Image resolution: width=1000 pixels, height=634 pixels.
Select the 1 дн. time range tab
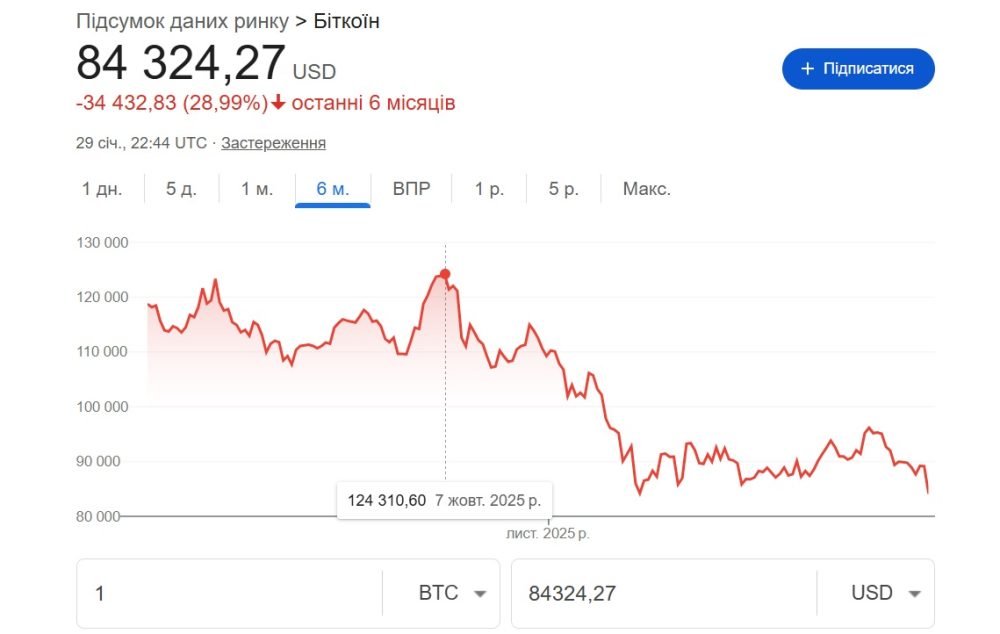[102, 189]
